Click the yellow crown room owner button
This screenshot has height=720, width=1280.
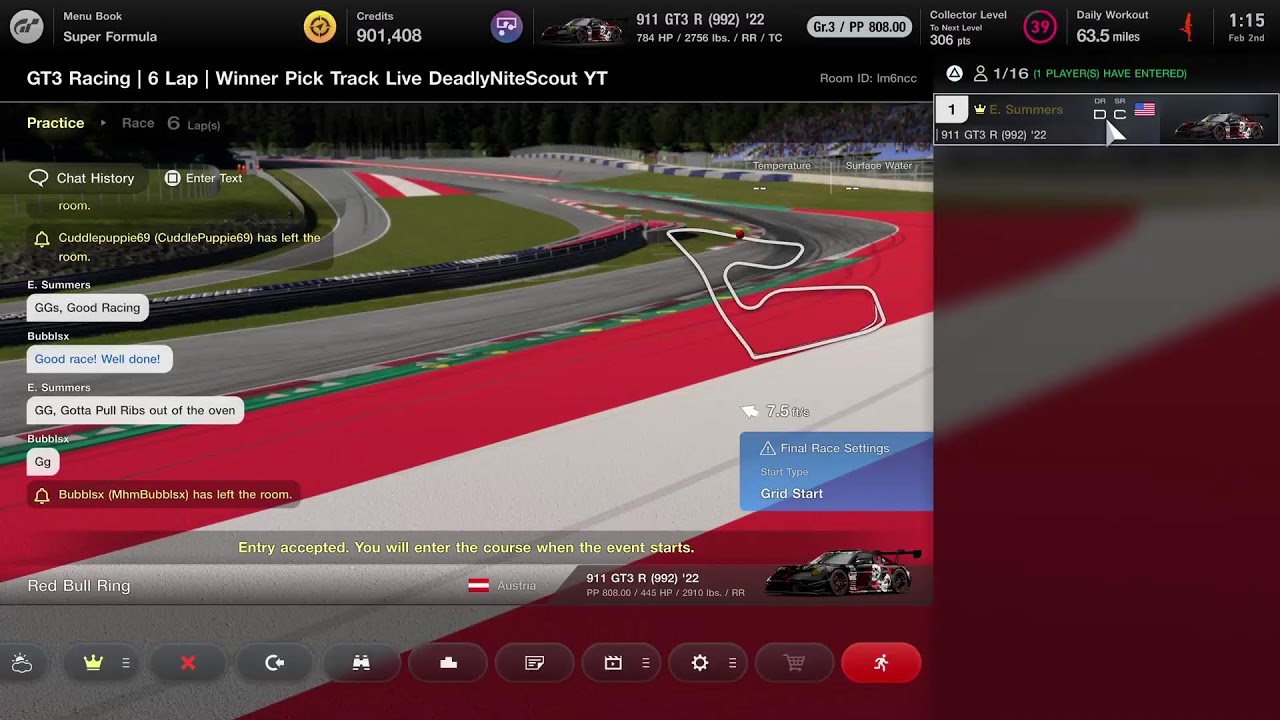(x=94, y=663)
